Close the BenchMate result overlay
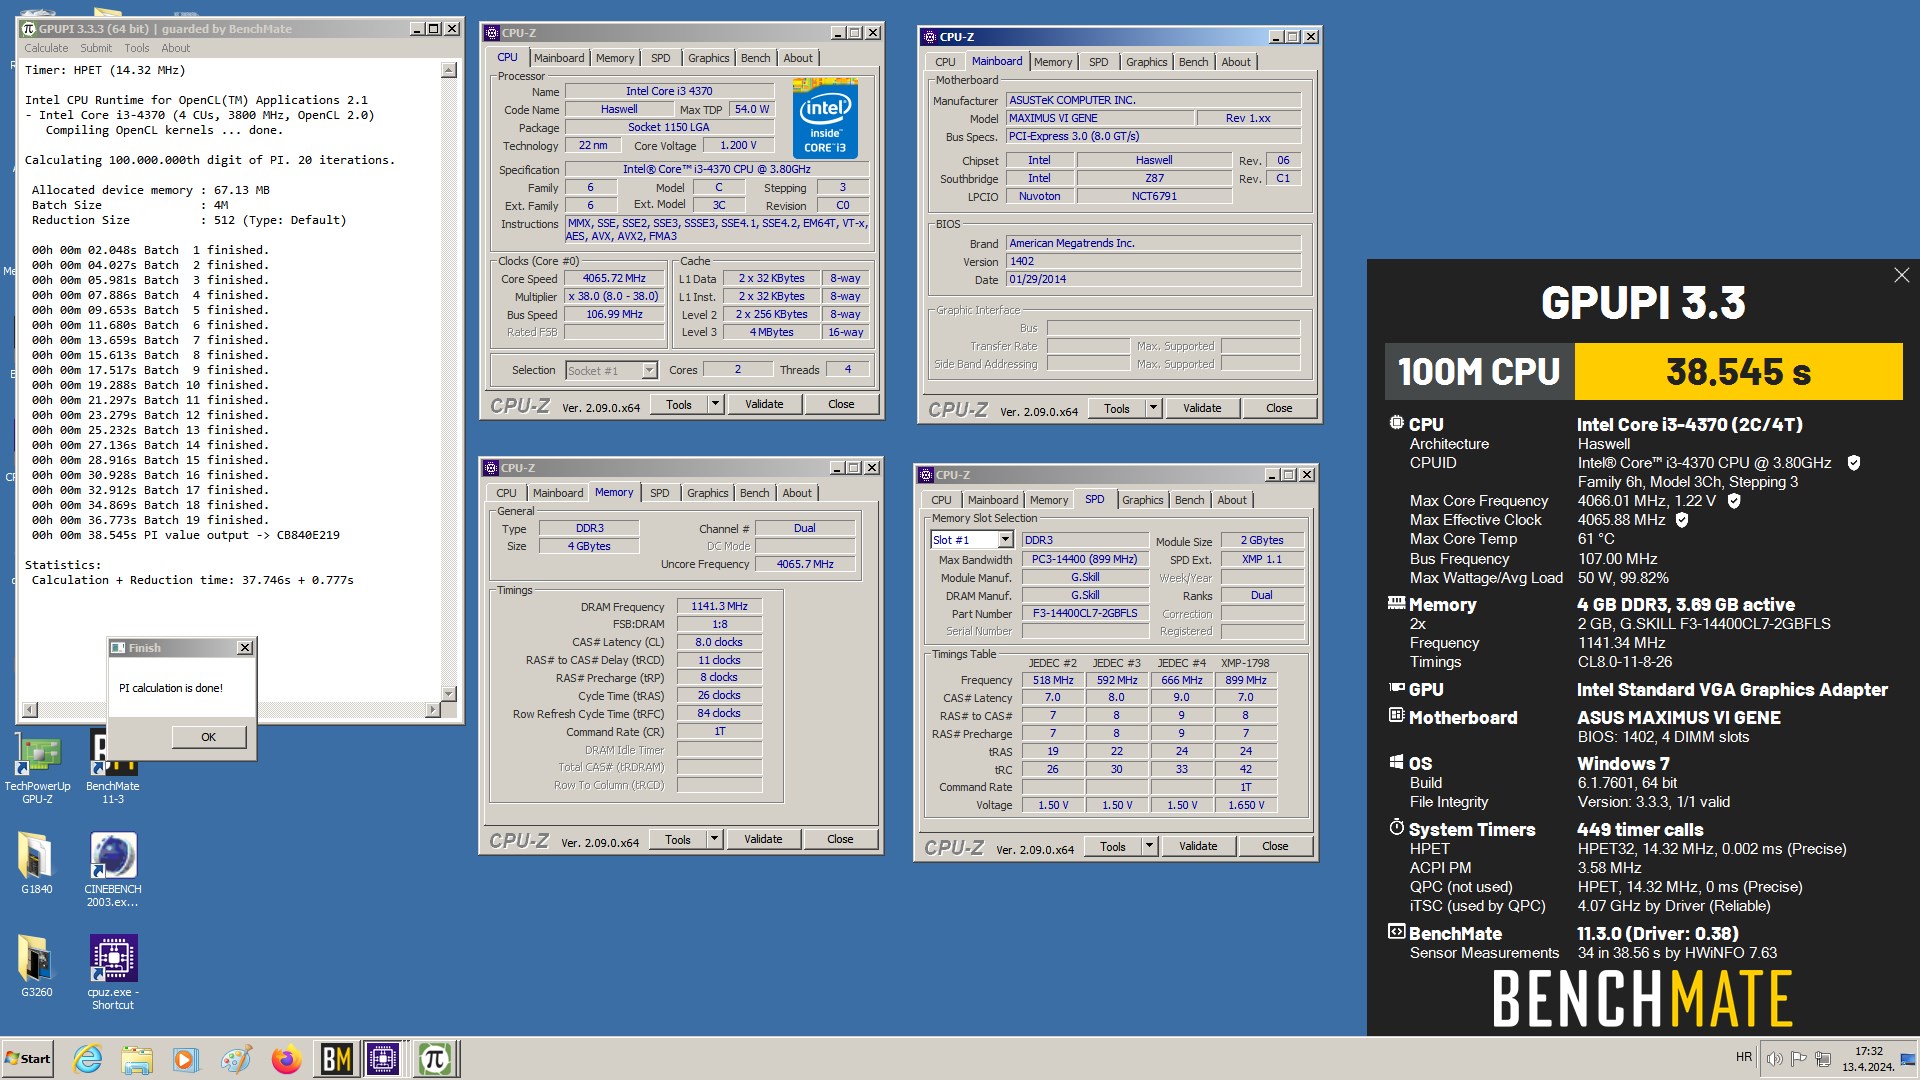 (x=1901, y=275)
